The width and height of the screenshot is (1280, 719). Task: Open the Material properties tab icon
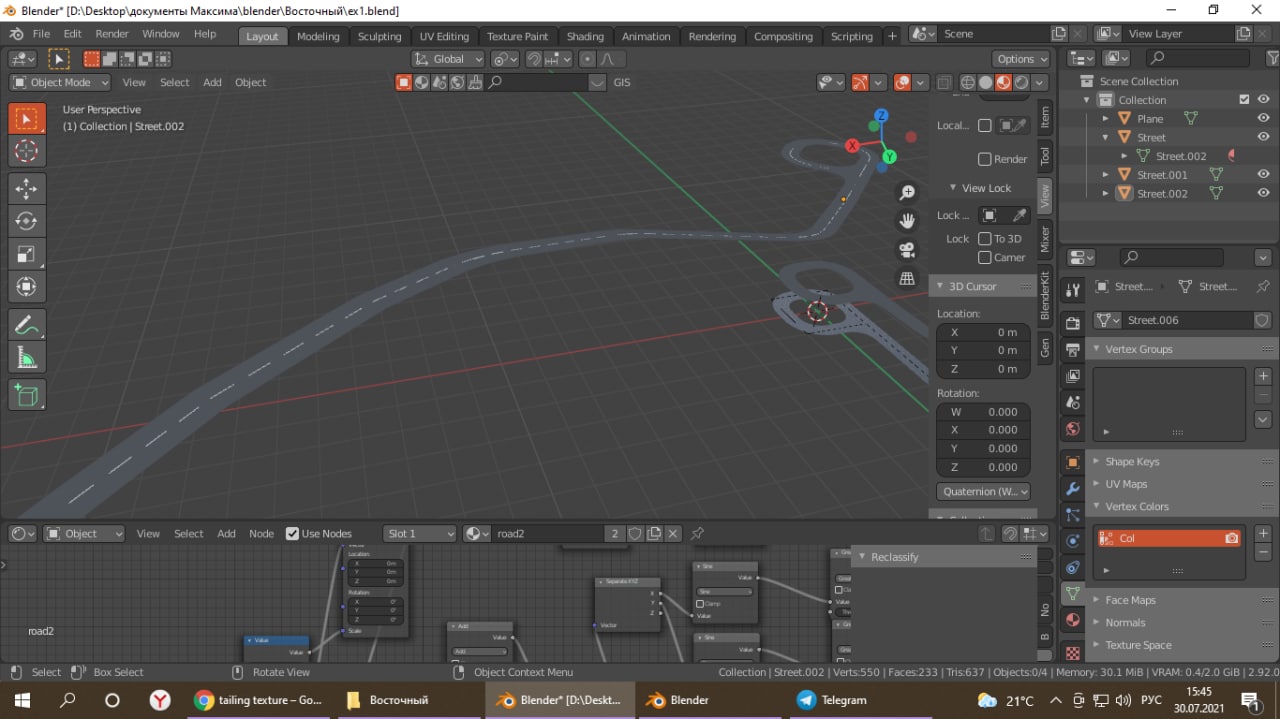point(1073,620)
